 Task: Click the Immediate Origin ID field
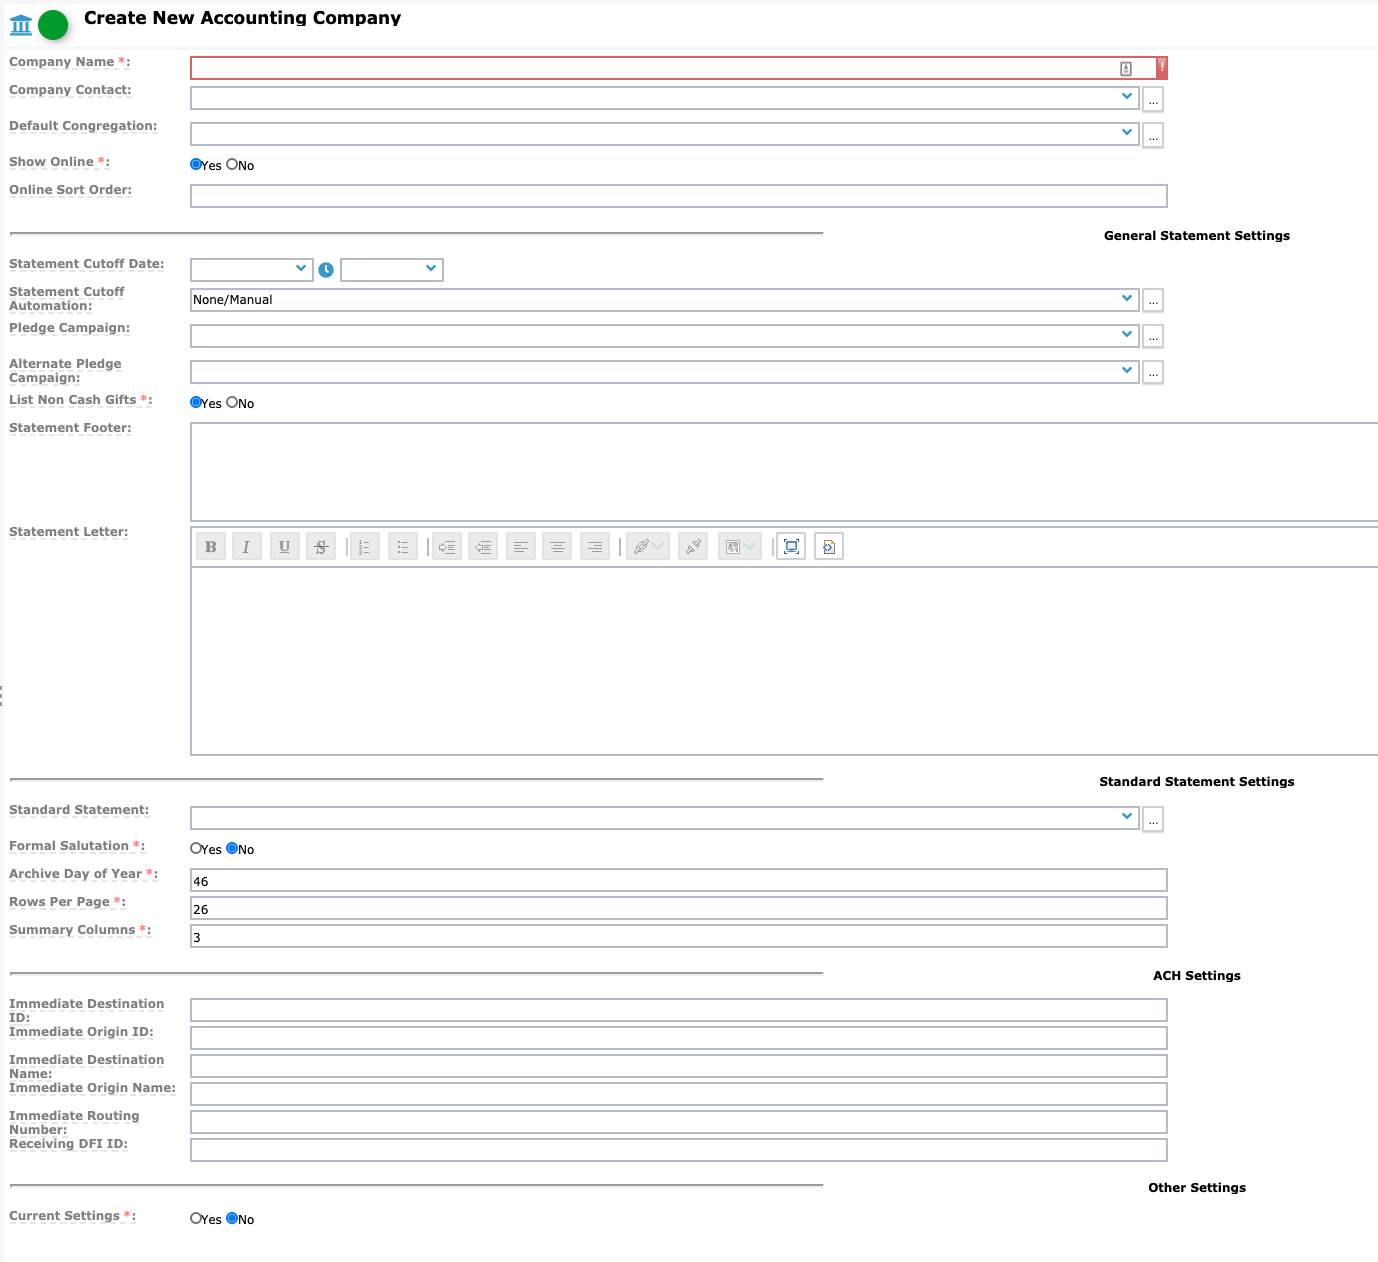pos(679,1038)
